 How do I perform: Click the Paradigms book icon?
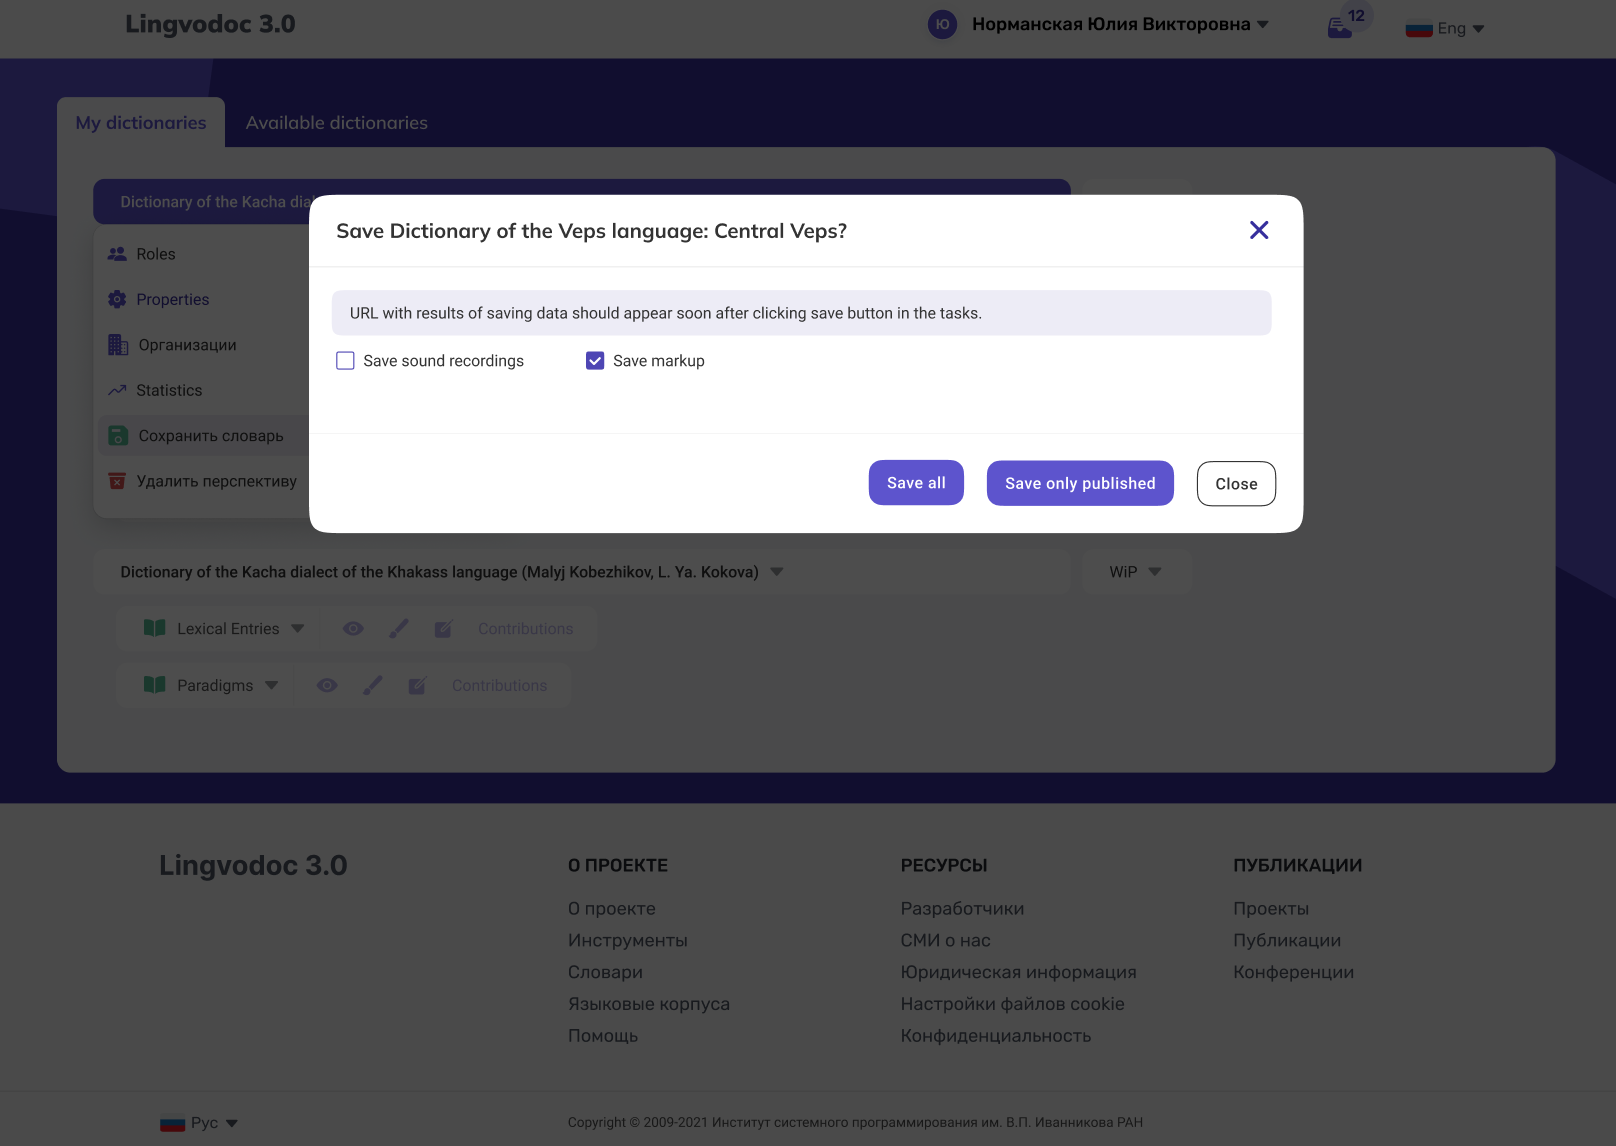point(155,685)
